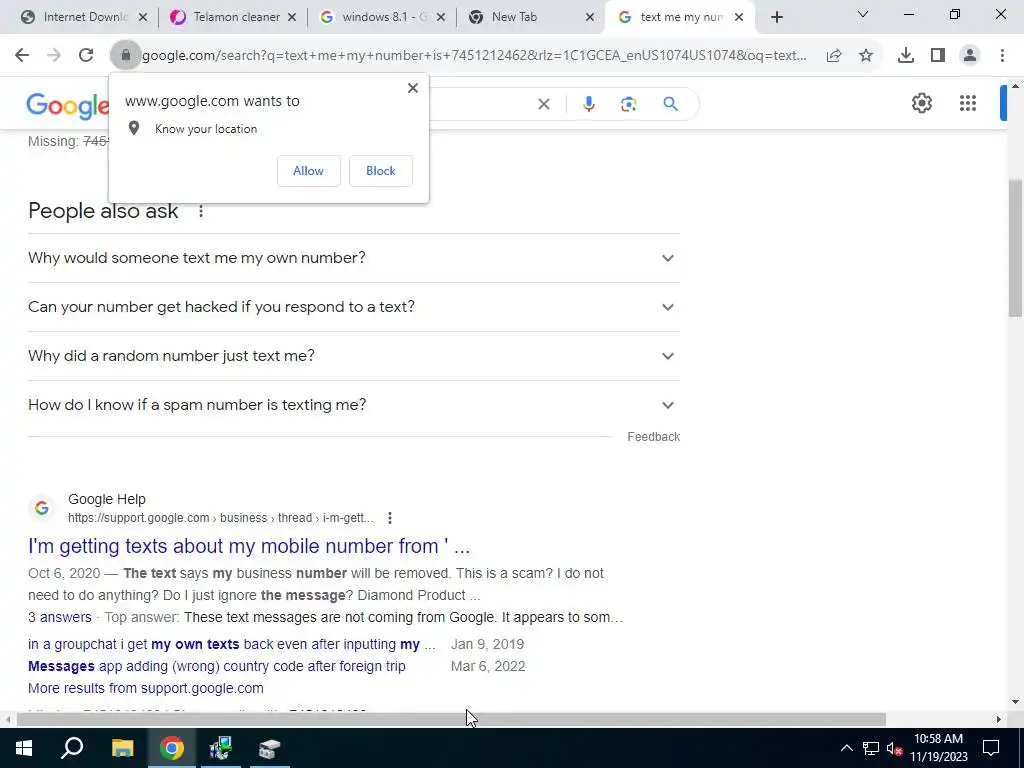Search by image with the Lens icon

coord(628,104)
